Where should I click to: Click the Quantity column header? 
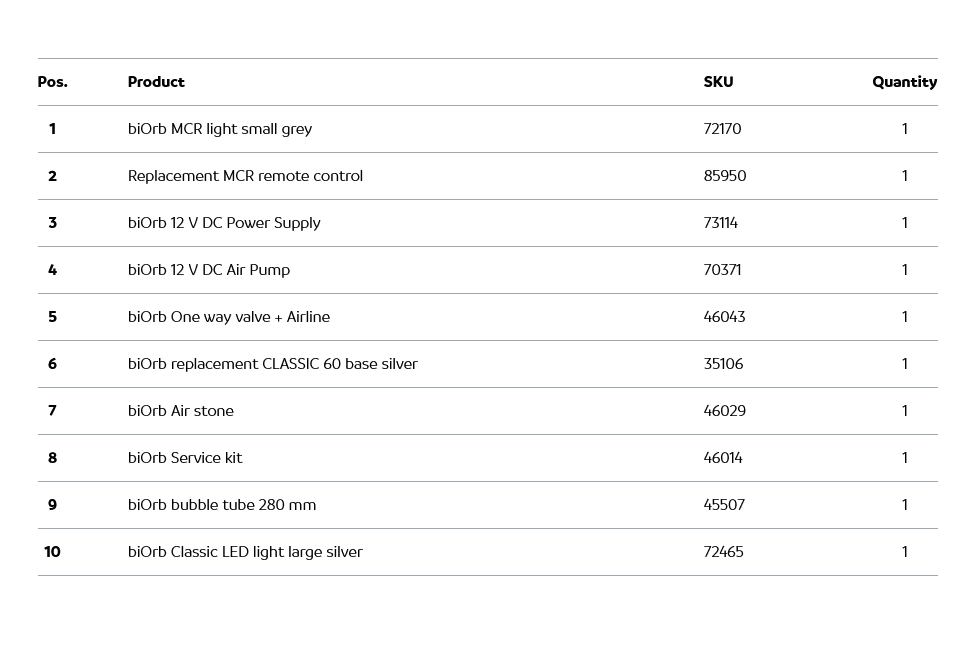coord(904,82)
